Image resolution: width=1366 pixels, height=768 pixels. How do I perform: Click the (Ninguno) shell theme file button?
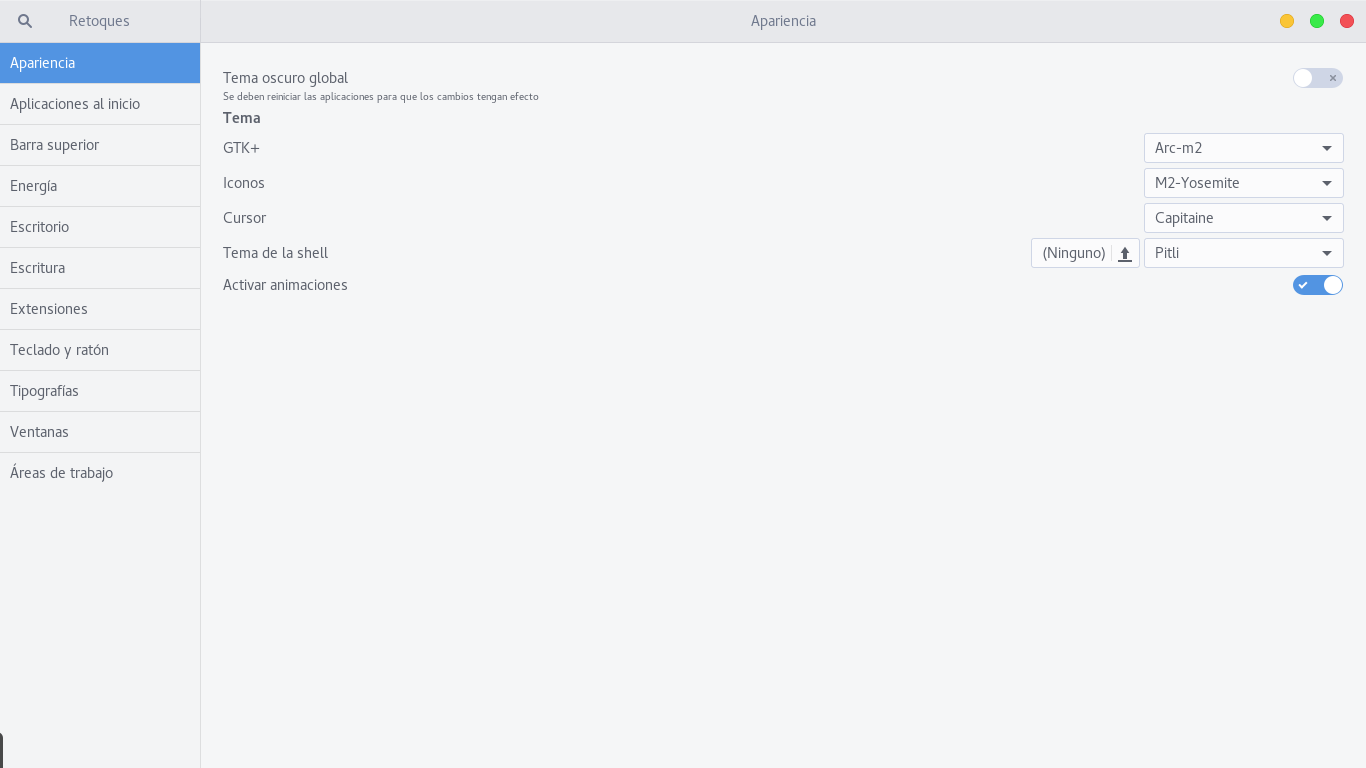pyautogui.click(x=1073, y=253)
